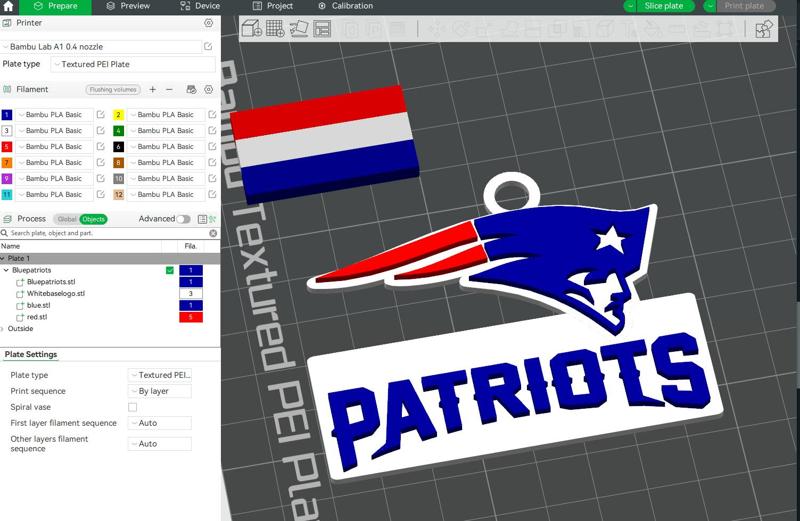Click the Slice plate button
The width and height of the screenshot is (800, 521).
[665, 6]
